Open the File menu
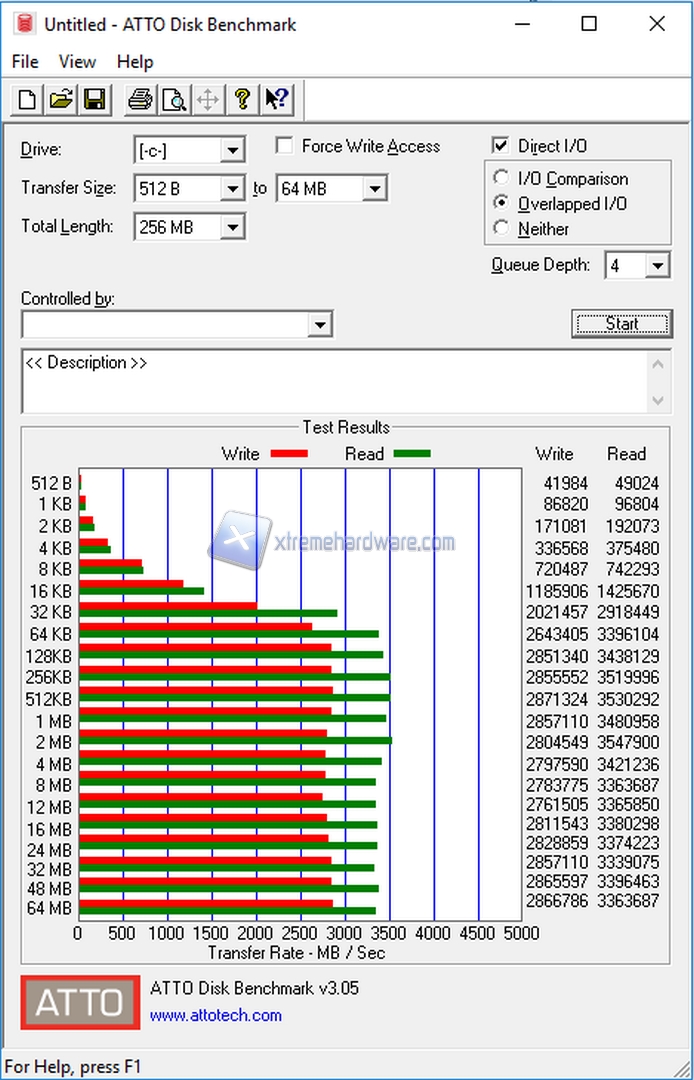Viewport: 694px width, 1080px height. tap(25, 62)
